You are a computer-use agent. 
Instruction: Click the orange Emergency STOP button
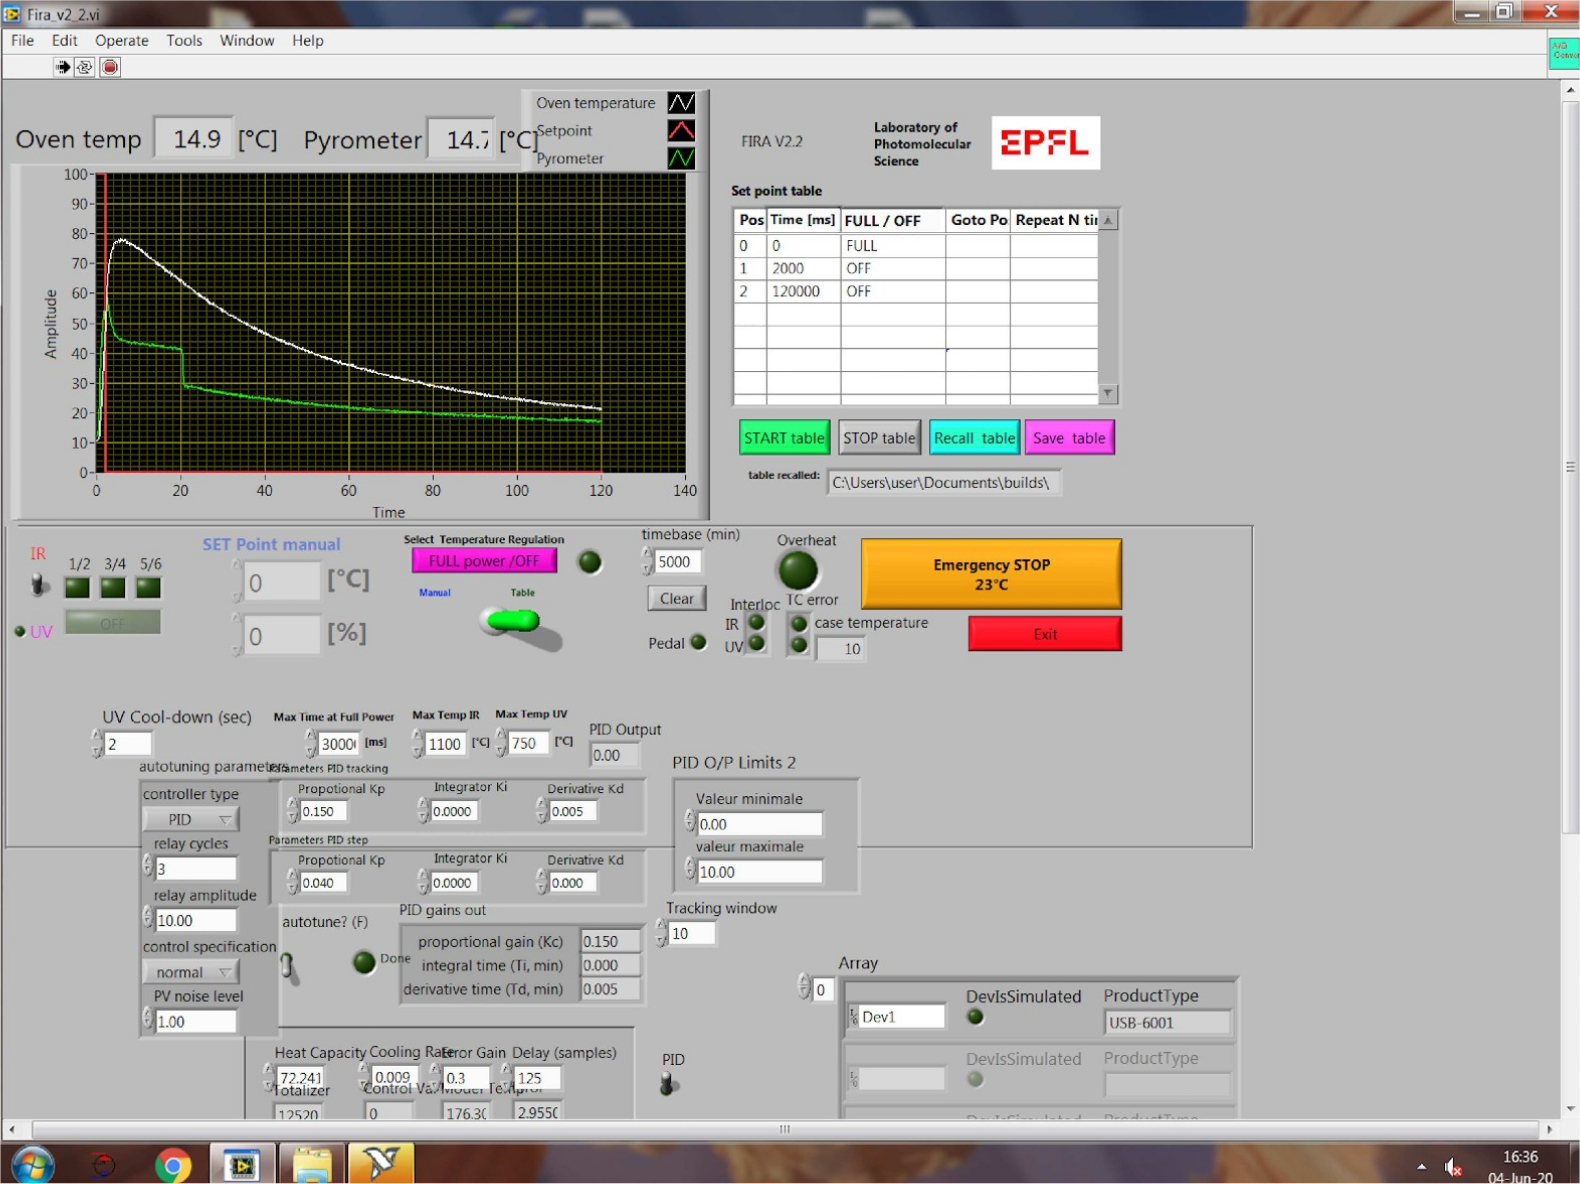pos(990,574)
